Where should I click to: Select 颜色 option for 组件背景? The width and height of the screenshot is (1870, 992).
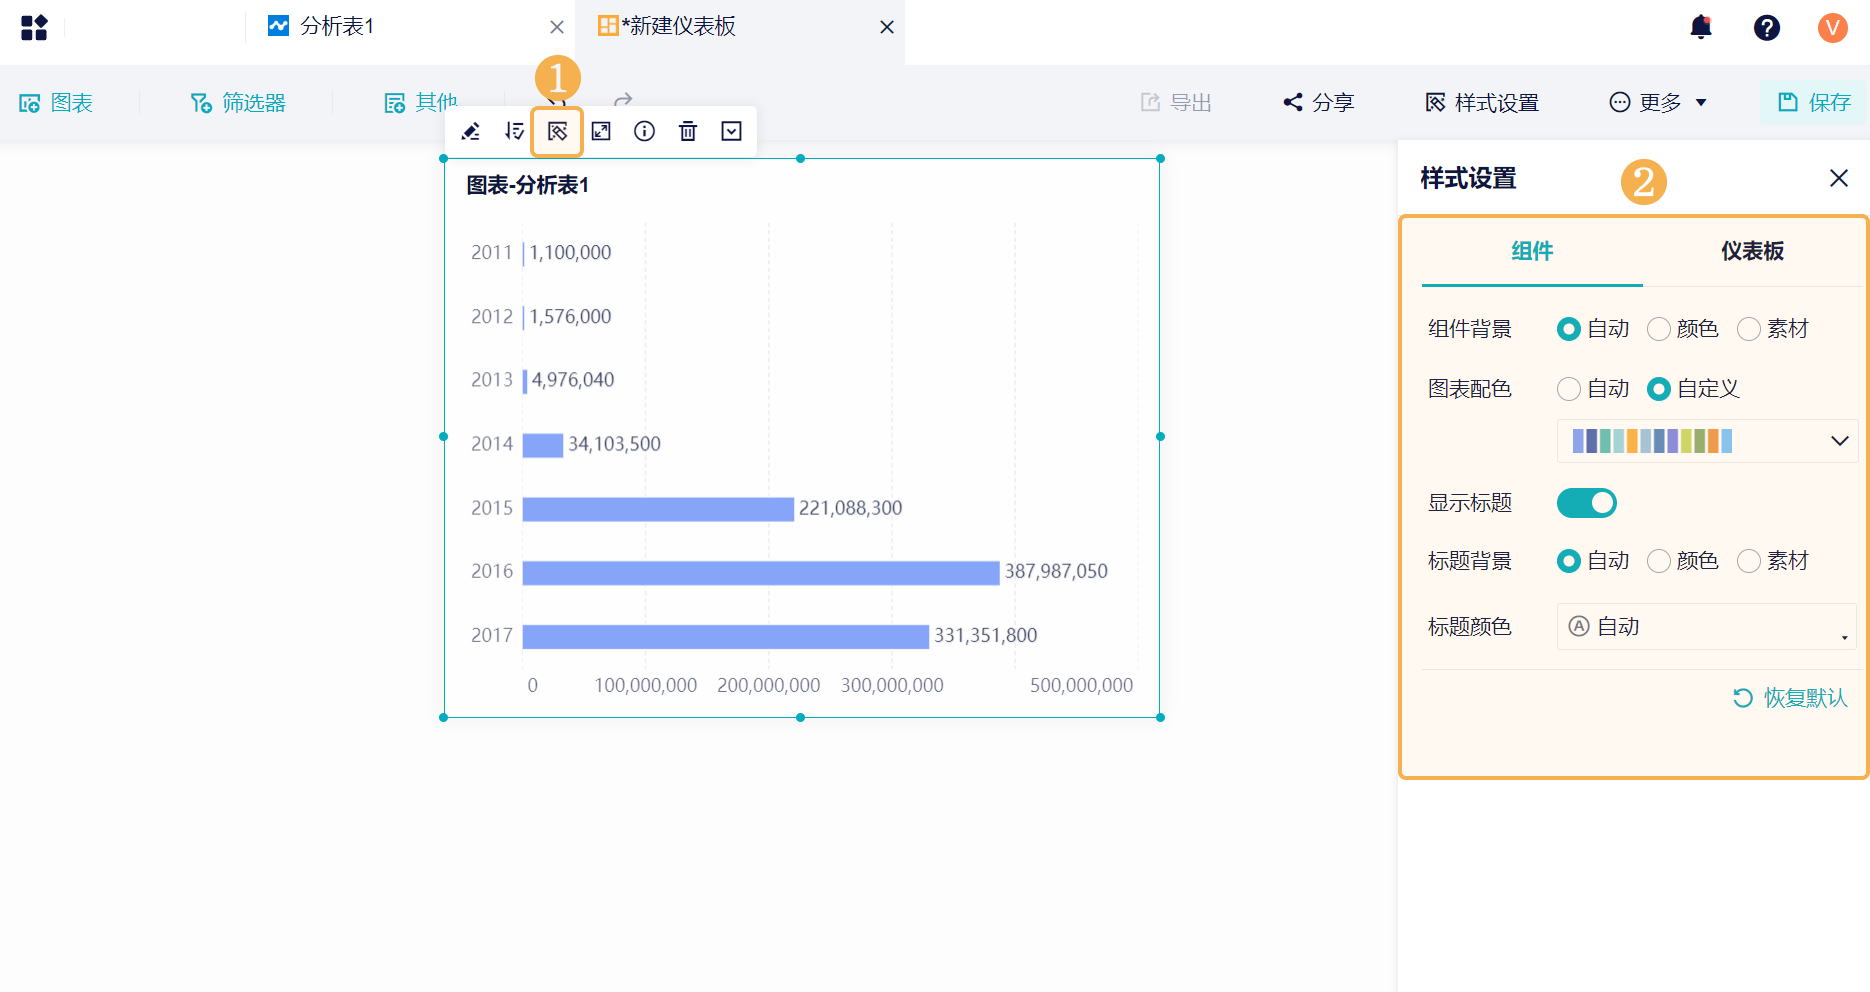pyautogui.click(x=1660, y=329)
